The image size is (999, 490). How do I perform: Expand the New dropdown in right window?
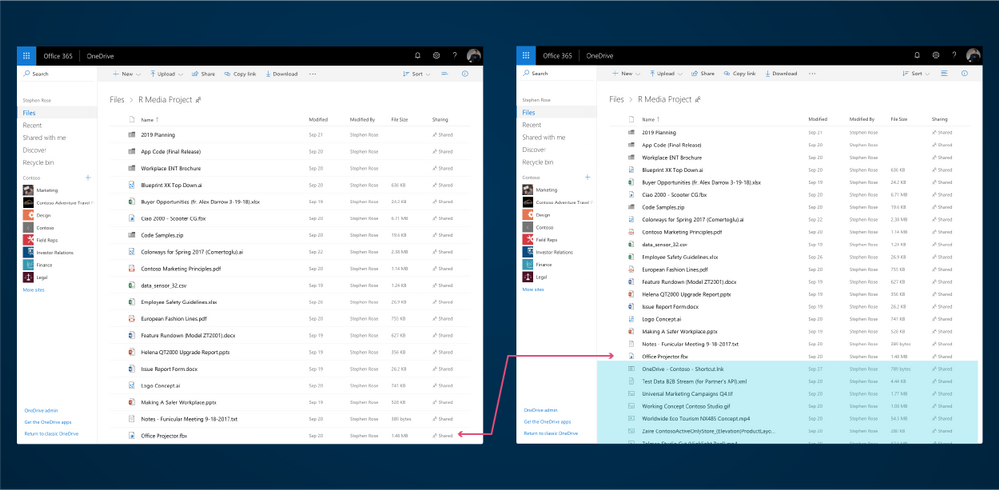tap(626, 74)
